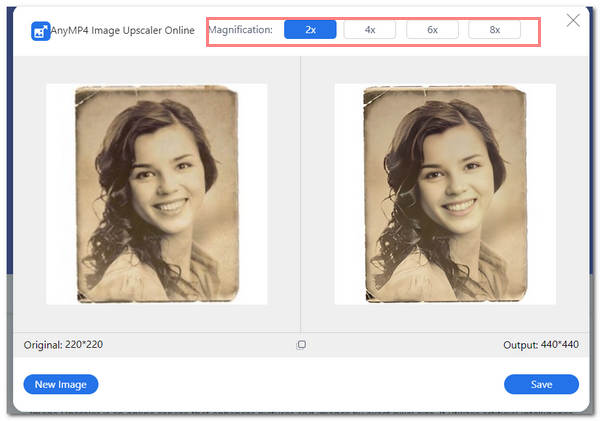Click the original image preview
The height and width of the screenshot is (421, 600).
[x=157, y=194]
